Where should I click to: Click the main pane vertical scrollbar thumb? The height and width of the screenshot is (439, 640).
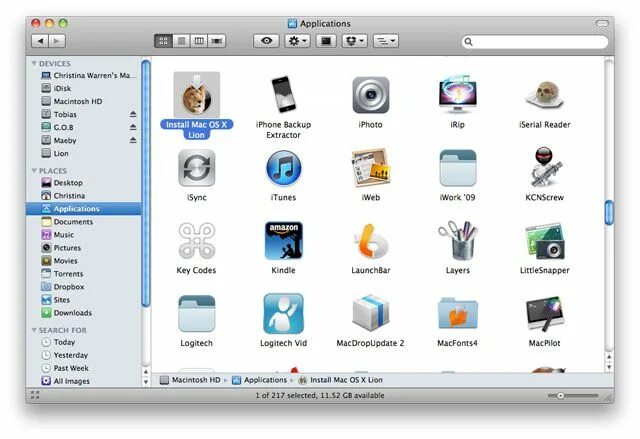(x=609, y=212)
